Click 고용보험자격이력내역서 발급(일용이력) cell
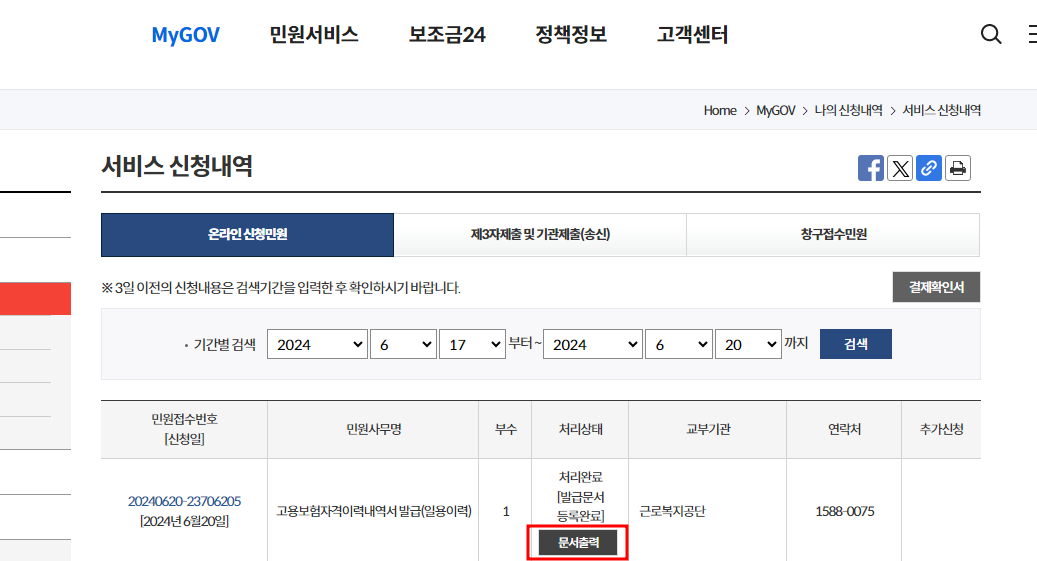 (374, 511)
